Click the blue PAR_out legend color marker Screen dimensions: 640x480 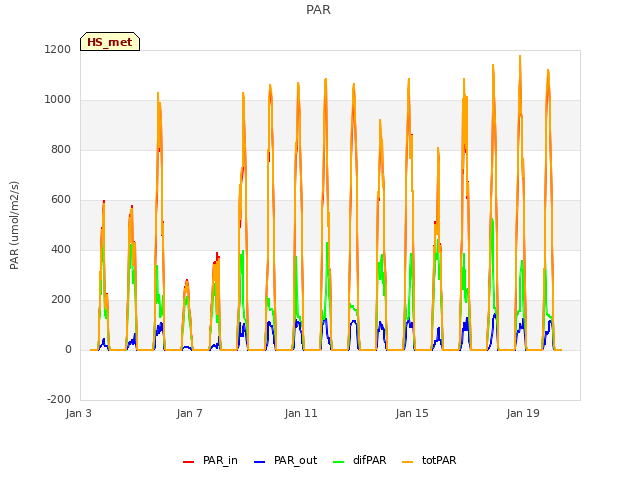tap(259, 462)
